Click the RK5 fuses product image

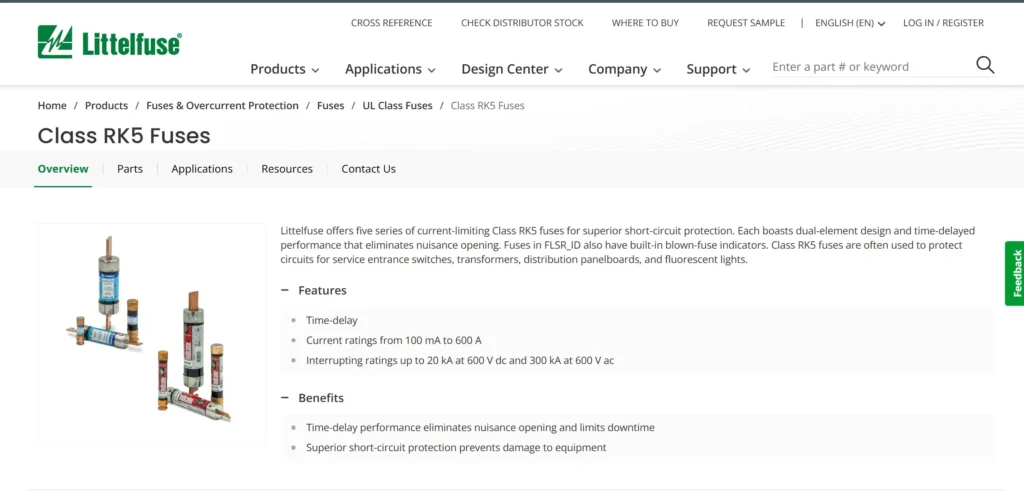coord(152,333)
